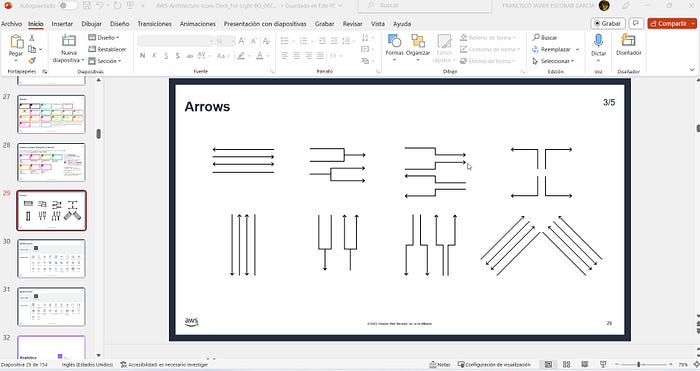Viewport: 700px width, 371px height.
Task: Open the Insertar ribbon tab
Action: point(62,24)
